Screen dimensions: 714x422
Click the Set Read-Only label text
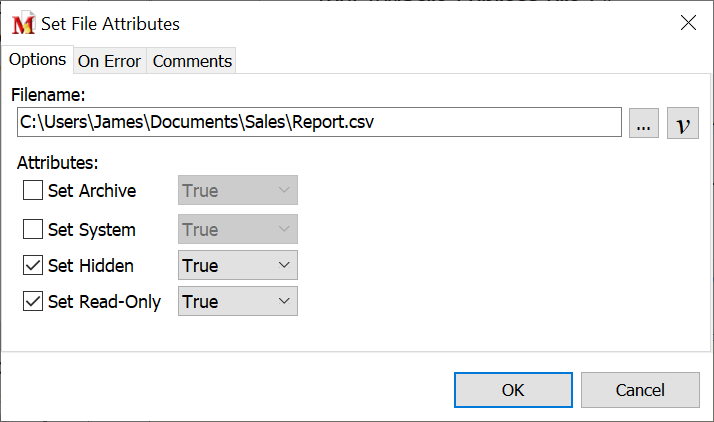click(x=104, y=301)
